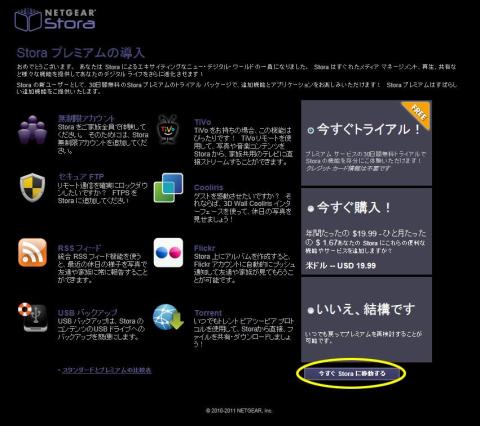Click the orange FREE corner ribbon
This screenshot has width=480, height=426.
[418, 114]
